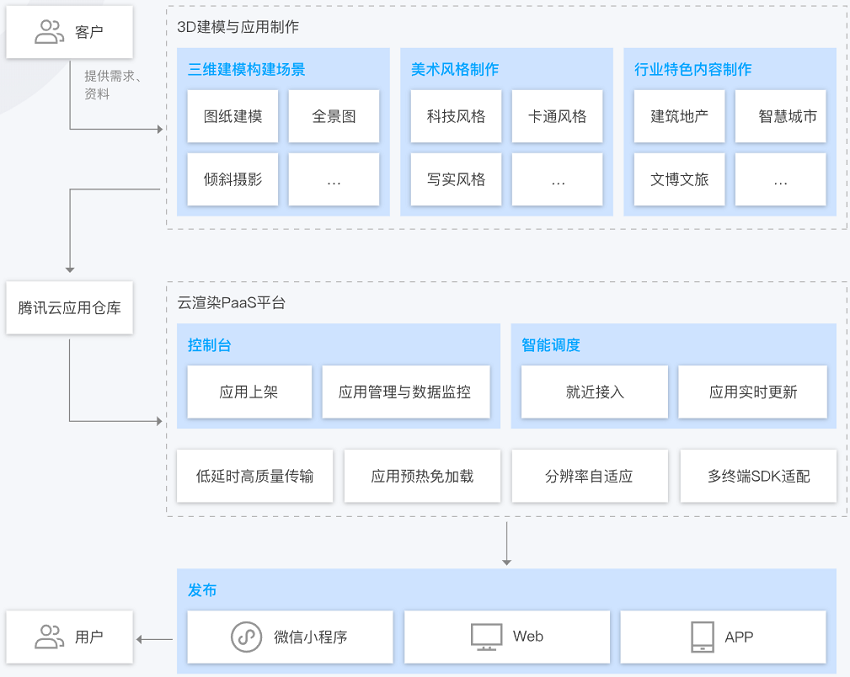Choose the 分辨率自适应 card

click(x=590, y=476)
